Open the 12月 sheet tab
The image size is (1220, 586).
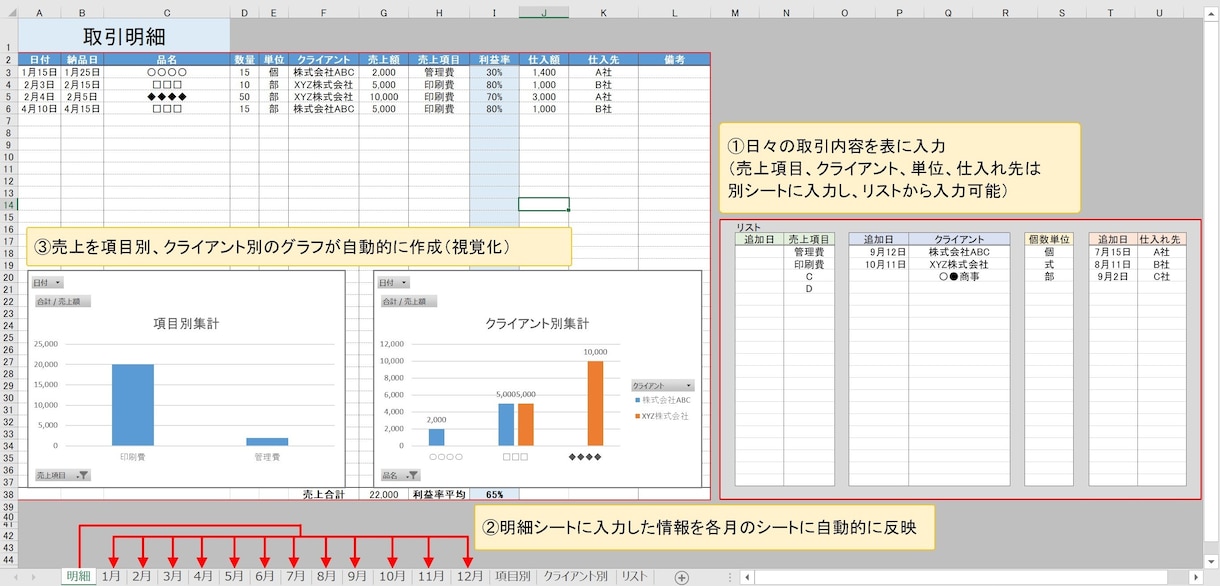point(468,577)
